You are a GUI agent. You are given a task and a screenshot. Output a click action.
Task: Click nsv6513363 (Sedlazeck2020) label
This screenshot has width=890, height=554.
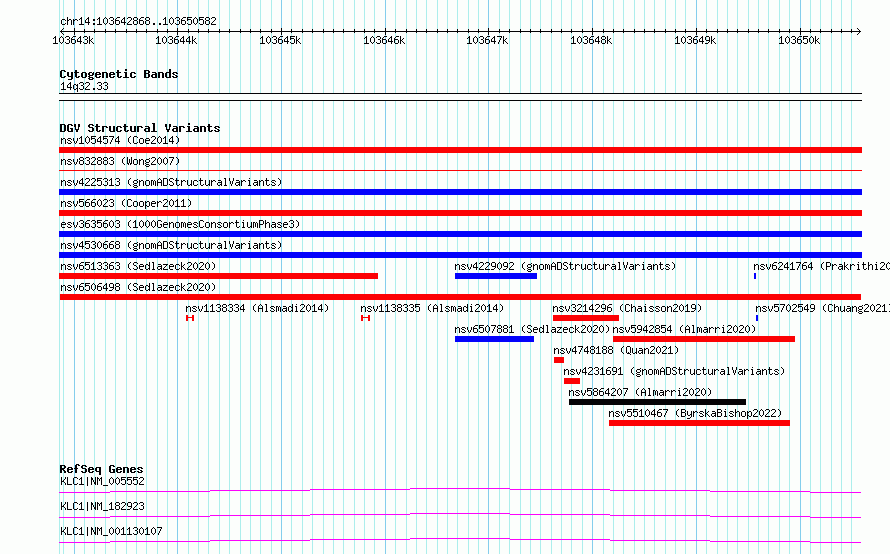click(x=138, y=266)
